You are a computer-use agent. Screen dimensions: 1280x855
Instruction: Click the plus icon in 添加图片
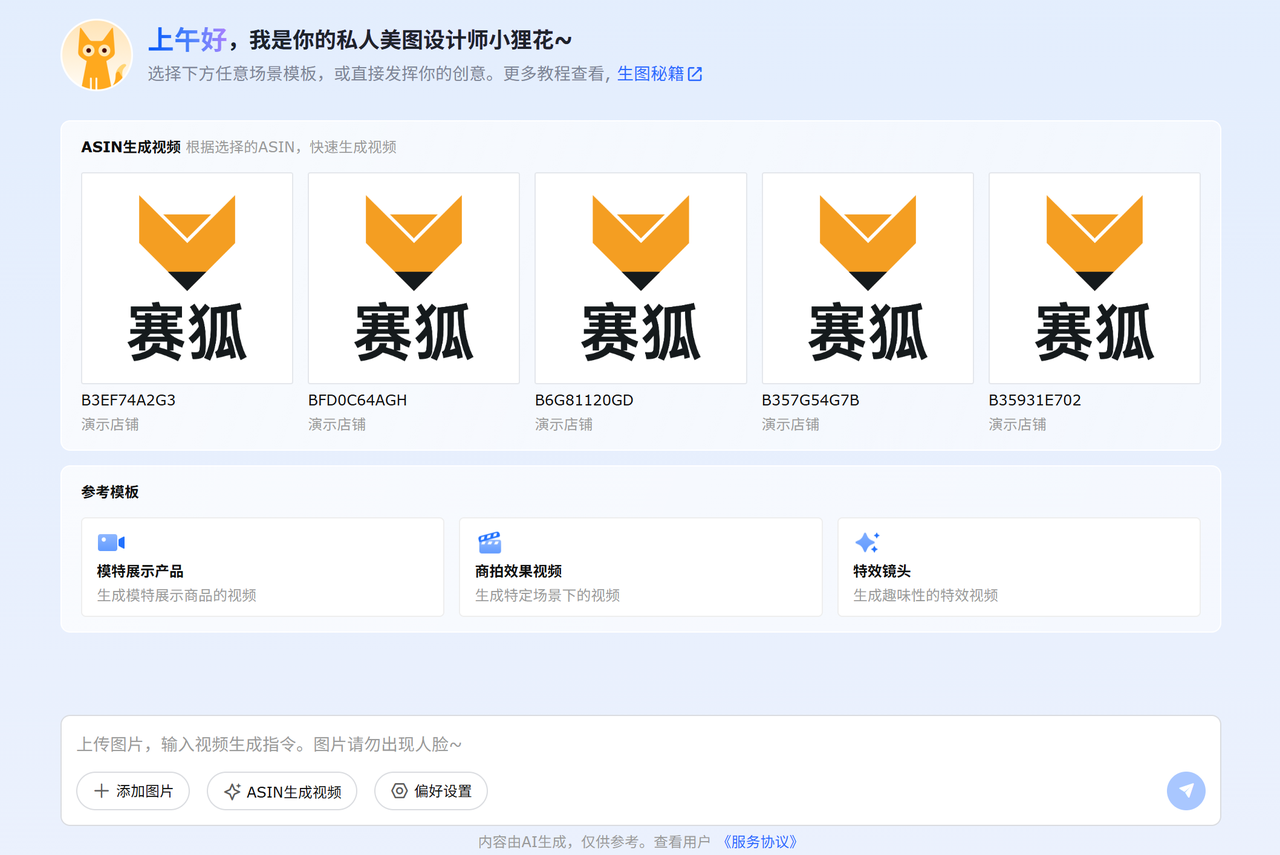(x=101, y=791)
